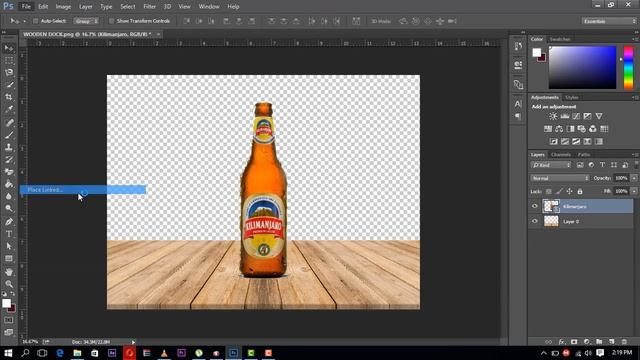Screen dimensions: 640x360
Task: Close the WOODEN DOCK.png document tab
Action: [x=158, y=34]
